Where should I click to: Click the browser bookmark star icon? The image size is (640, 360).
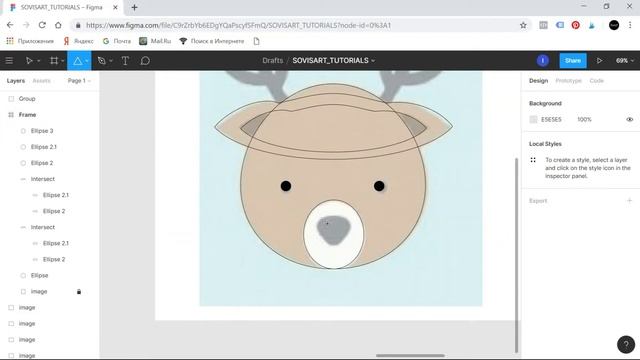[523, 25]
